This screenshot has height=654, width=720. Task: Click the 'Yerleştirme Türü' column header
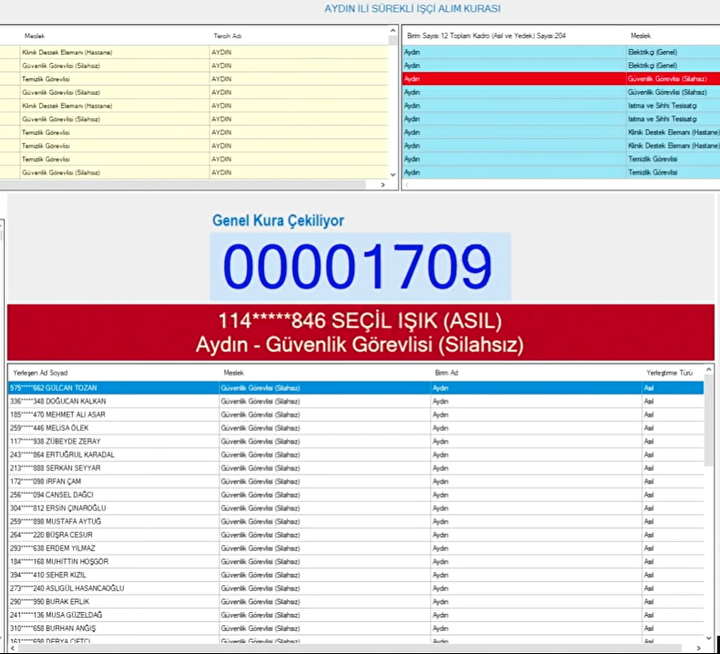coord(669,373)
